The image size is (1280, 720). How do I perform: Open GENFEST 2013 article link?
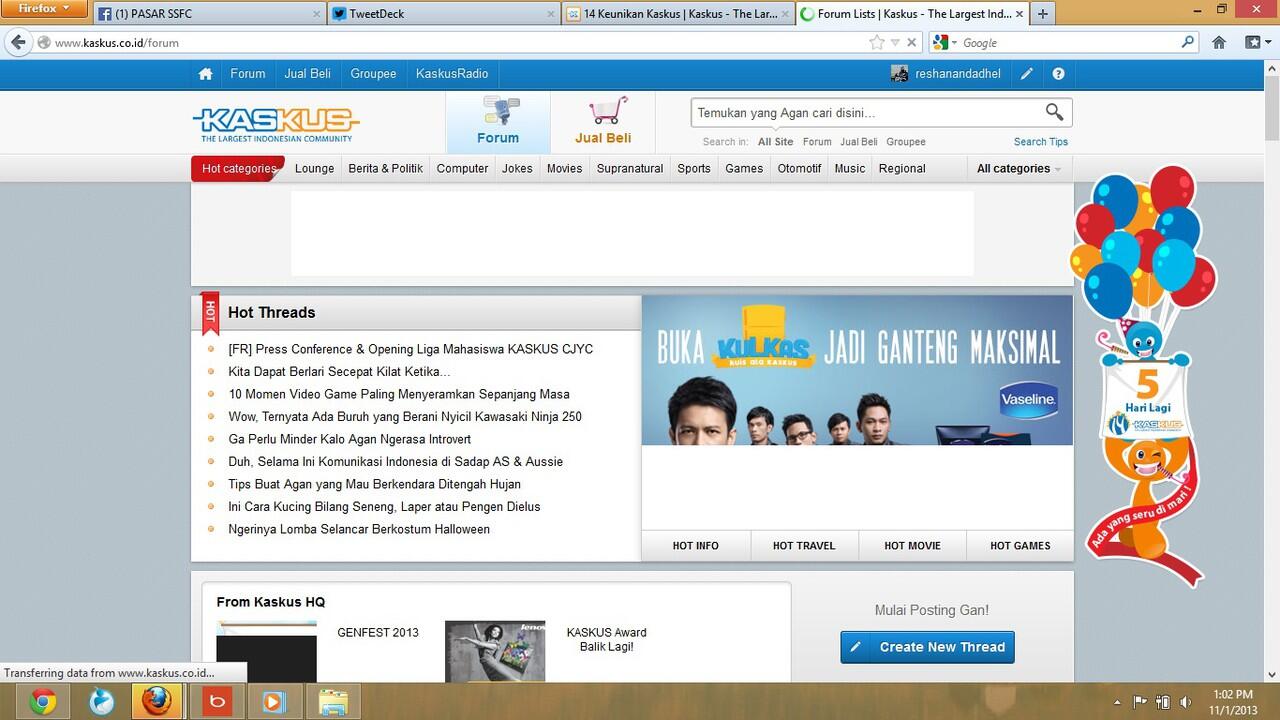(378, 632)
